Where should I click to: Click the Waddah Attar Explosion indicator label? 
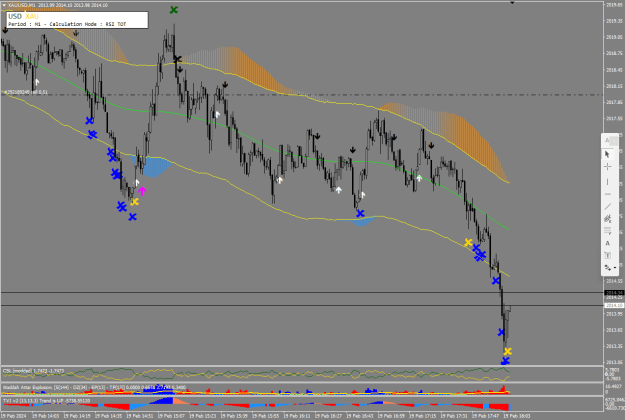point(94,387)
